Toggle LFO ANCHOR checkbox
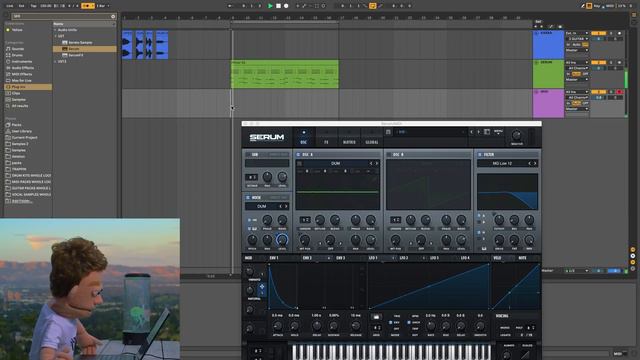Screen dimensions: 640x360 pos(409,322)
